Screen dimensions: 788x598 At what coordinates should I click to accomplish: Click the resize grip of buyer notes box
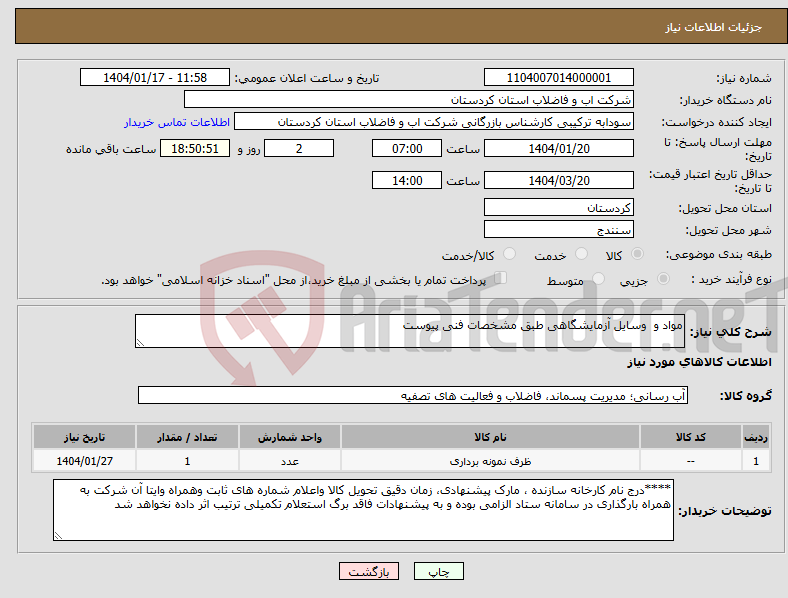point(58,536)
